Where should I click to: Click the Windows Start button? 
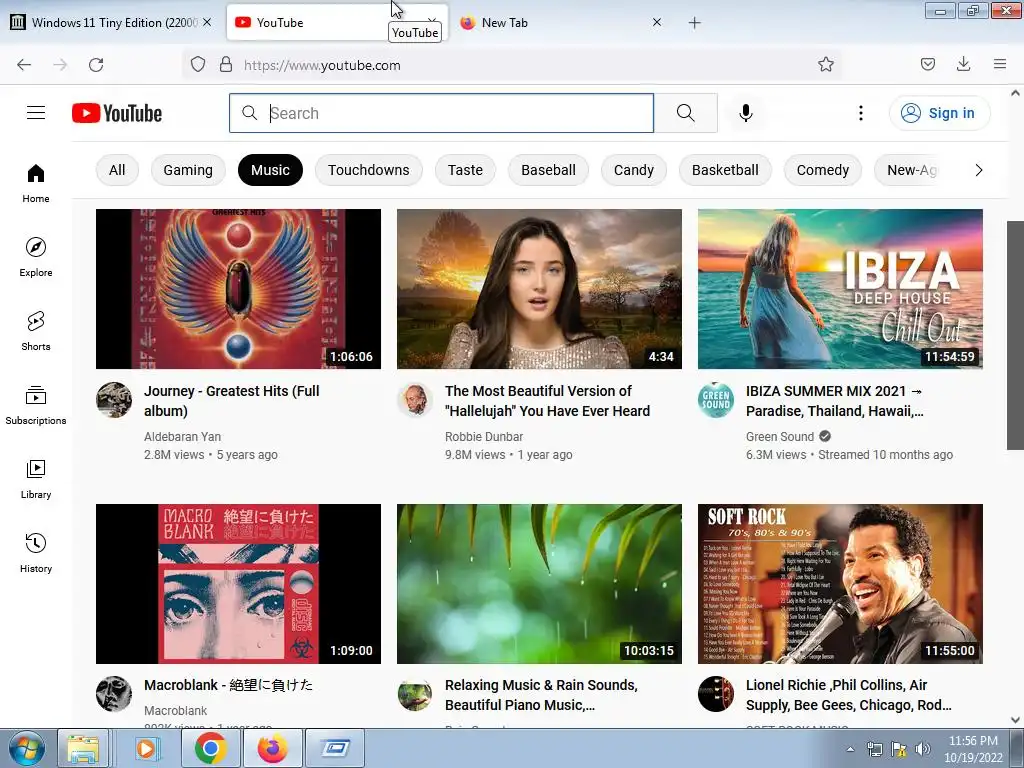click(27, 748)
